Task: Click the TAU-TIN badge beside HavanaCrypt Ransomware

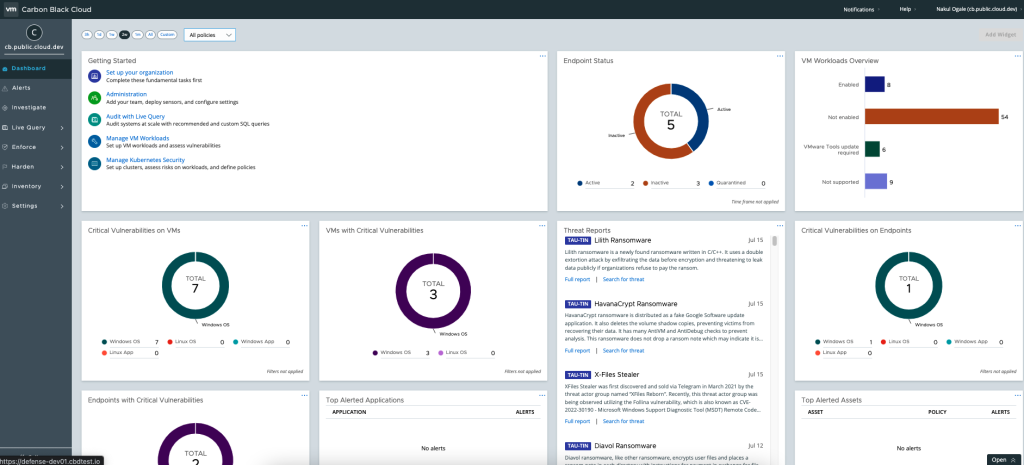Action: coord(578,304)
